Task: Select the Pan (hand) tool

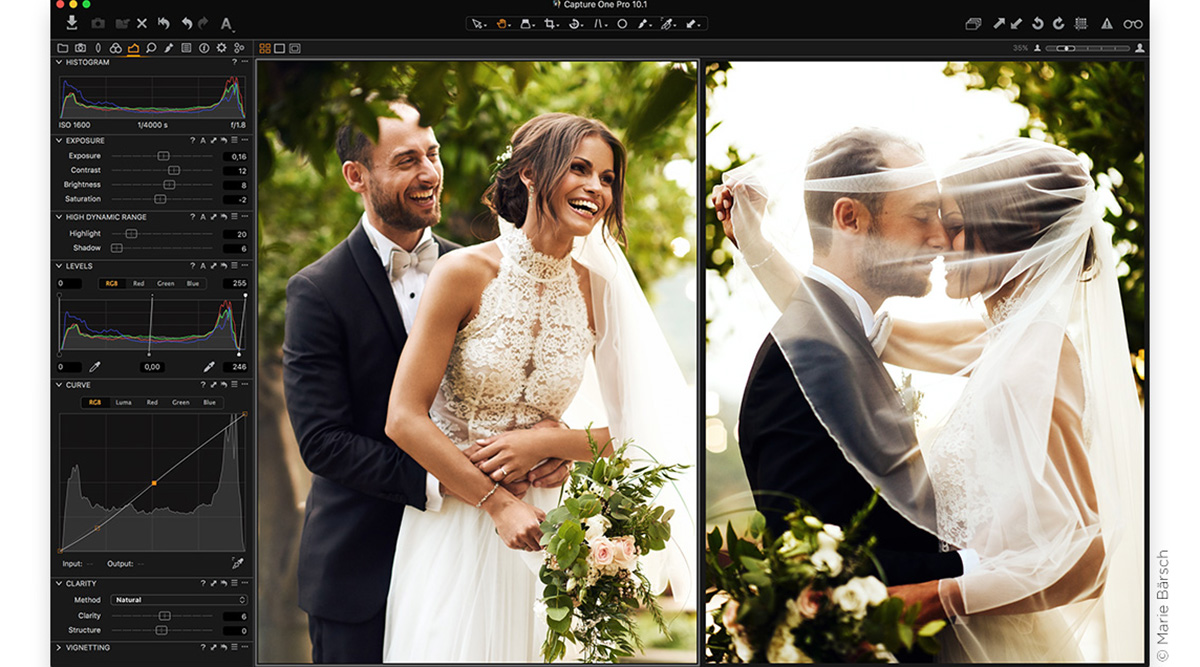Action: (501, 22)
